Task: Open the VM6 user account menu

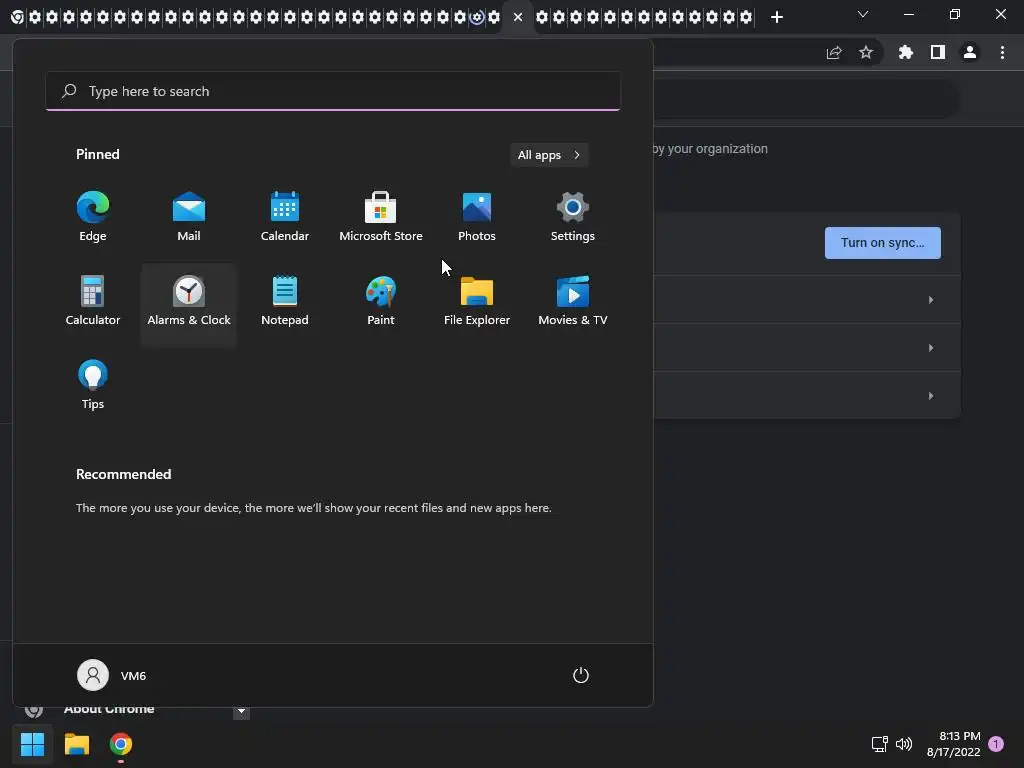Action: click(x=112, y=675)
